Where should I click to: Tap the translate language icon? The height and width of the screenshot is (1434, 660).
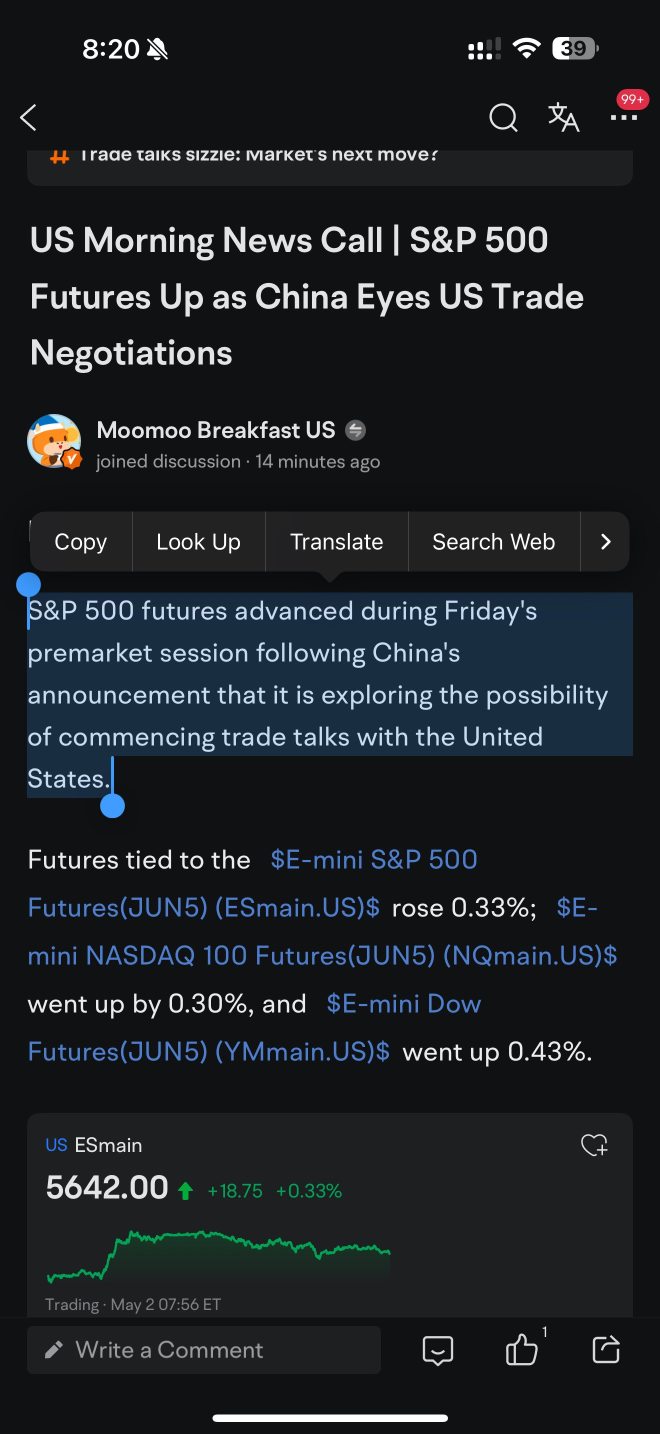[x=564, y=117]
